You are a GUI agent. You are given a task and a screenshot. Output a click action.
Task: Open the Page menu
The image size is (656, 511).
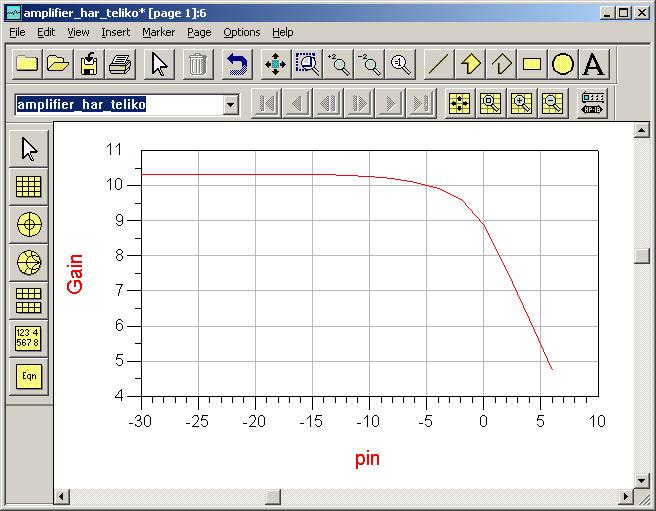pos(199,32)
